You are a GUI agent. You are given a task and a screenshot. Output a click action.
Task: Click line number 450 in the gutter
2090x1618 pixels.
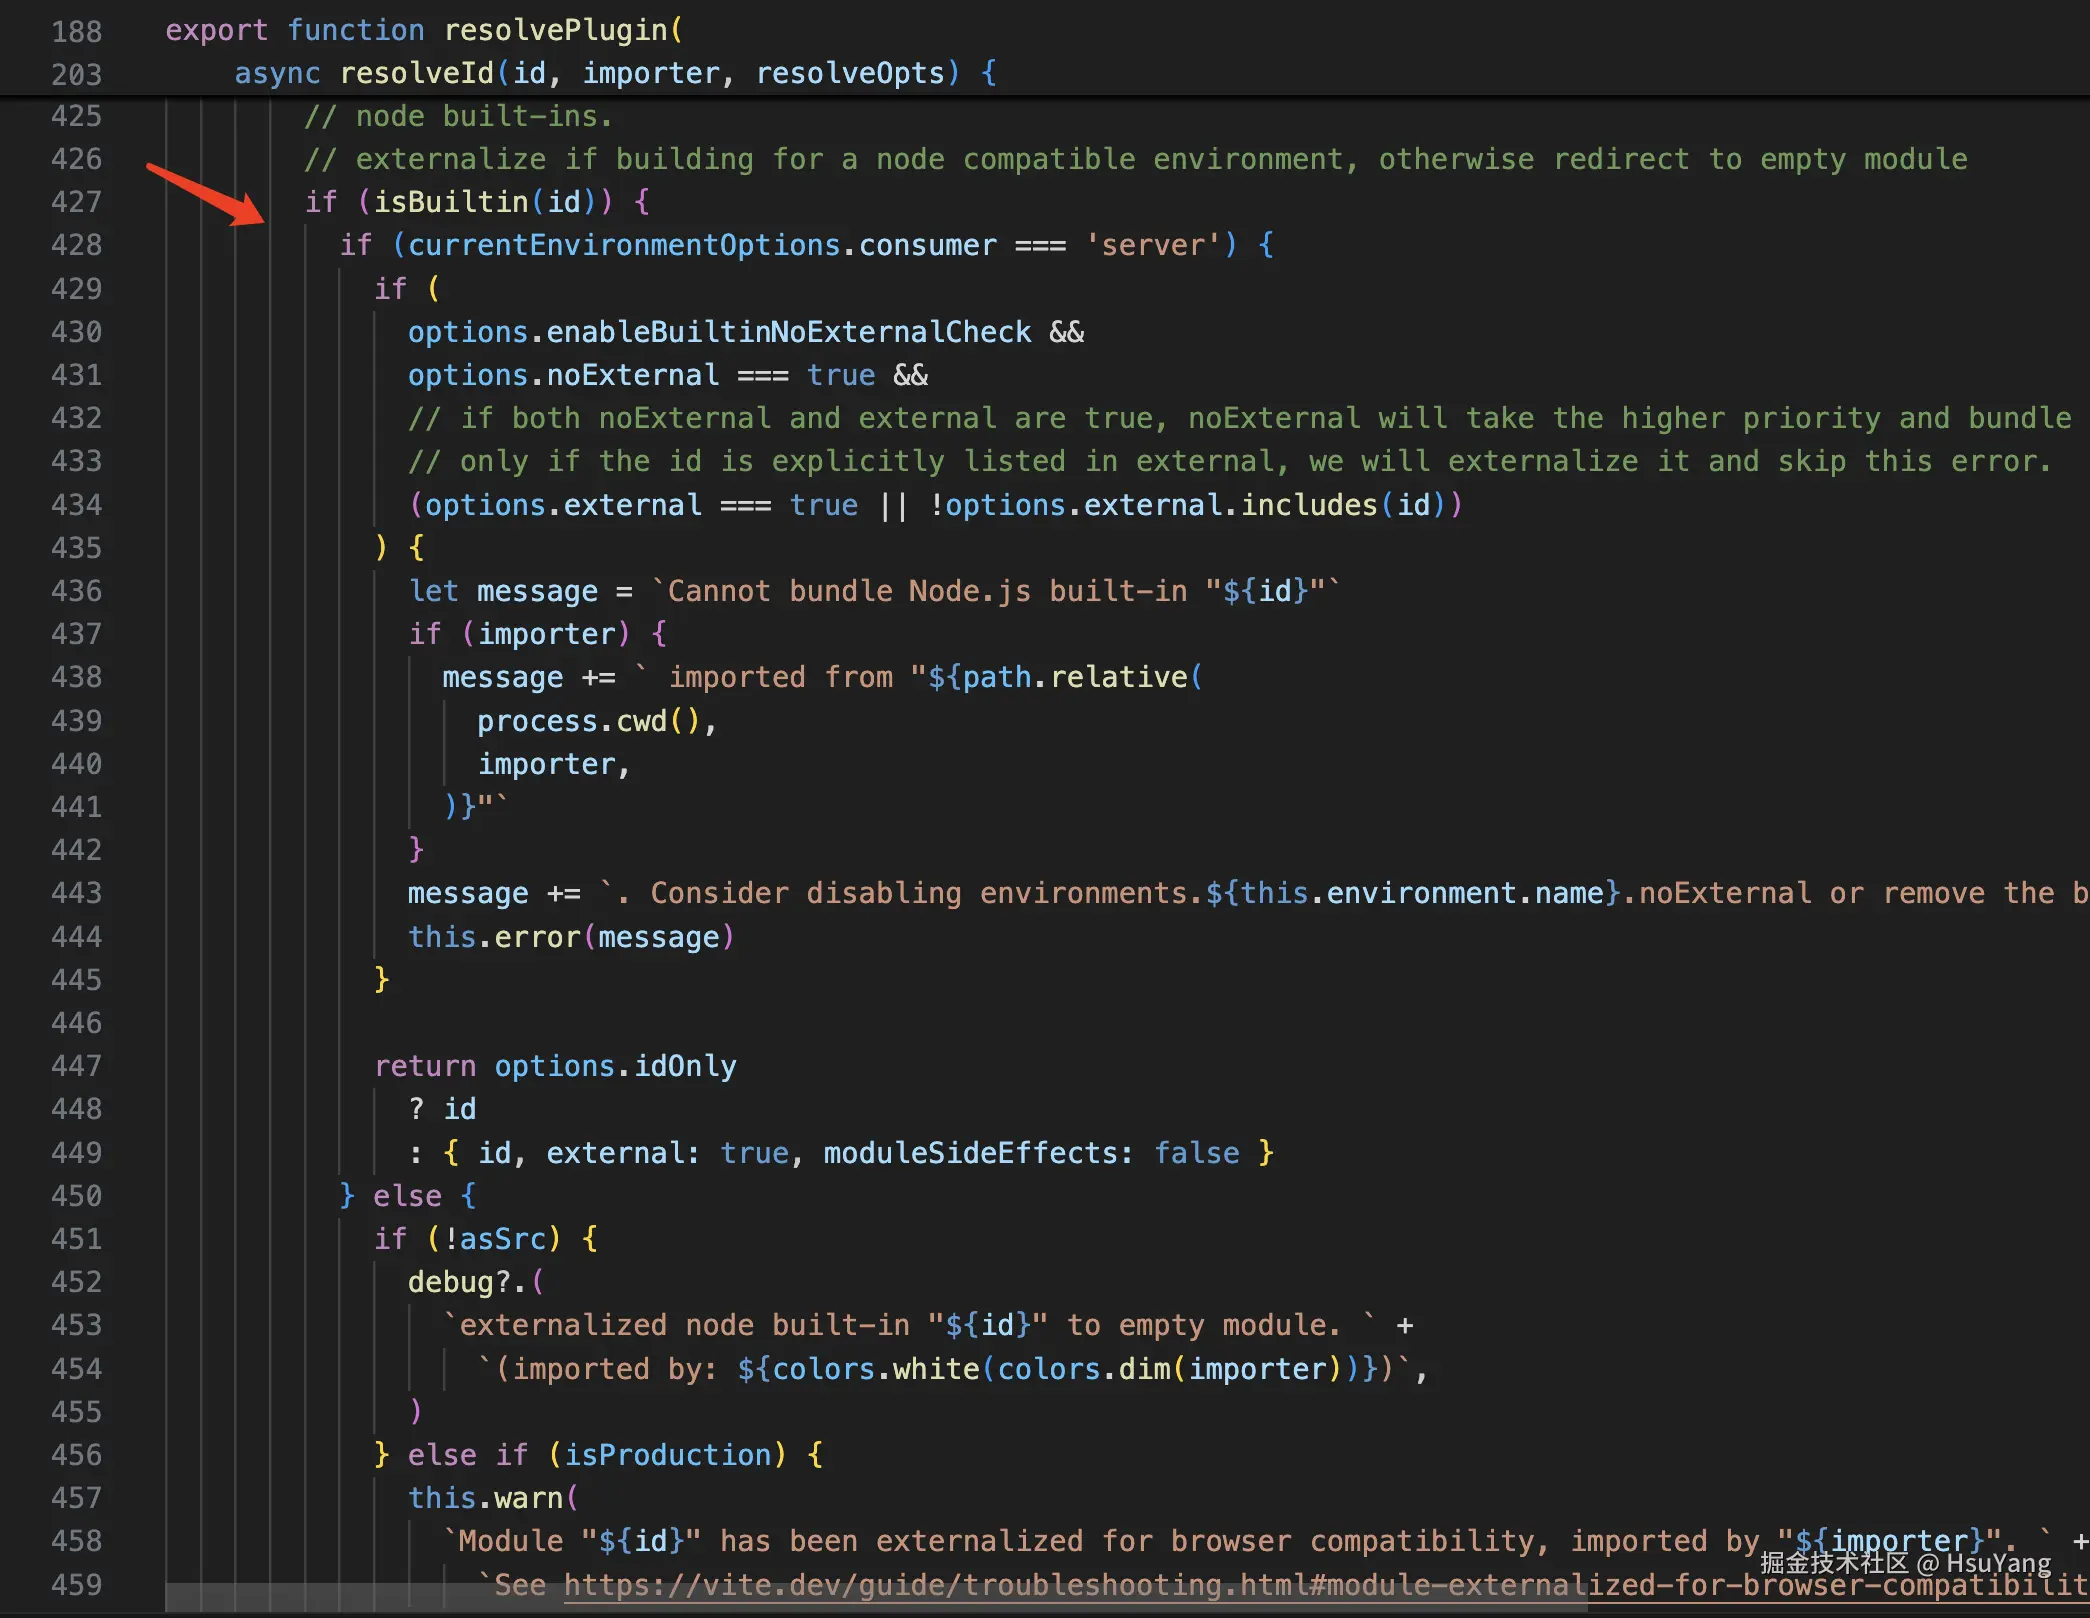coord(76,1196)
